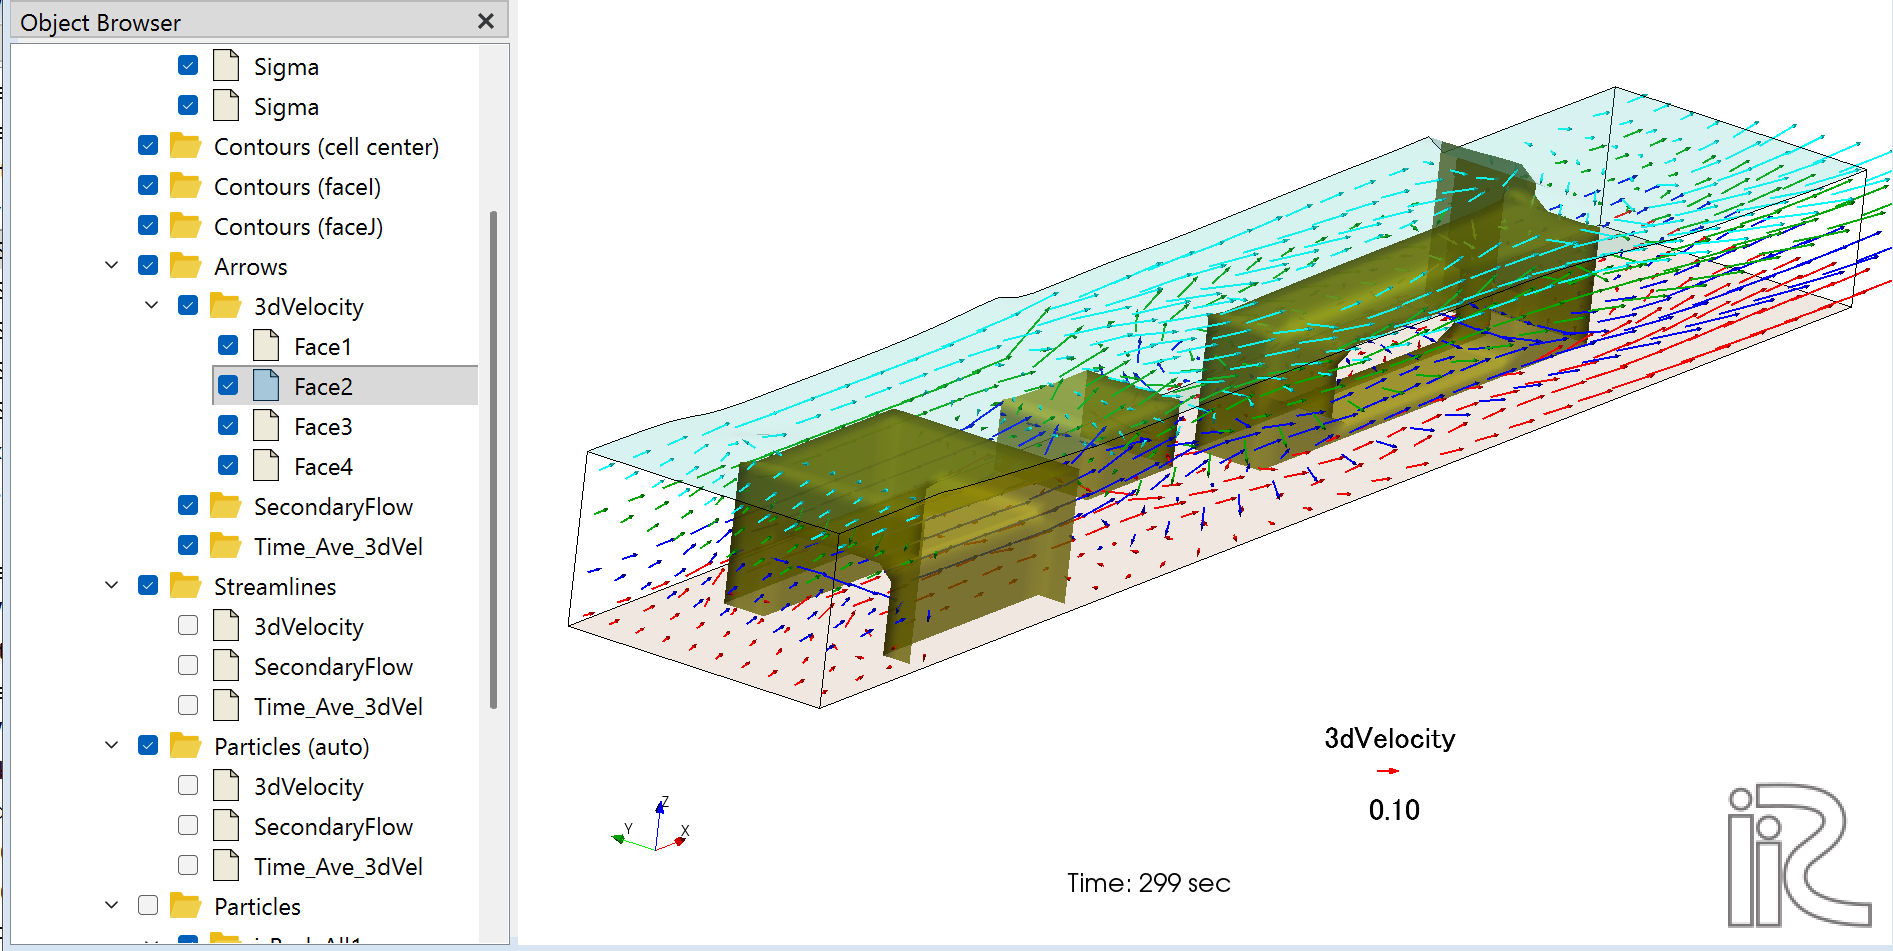
Task: Select Face1 in the tree
Action: [322, 347]
